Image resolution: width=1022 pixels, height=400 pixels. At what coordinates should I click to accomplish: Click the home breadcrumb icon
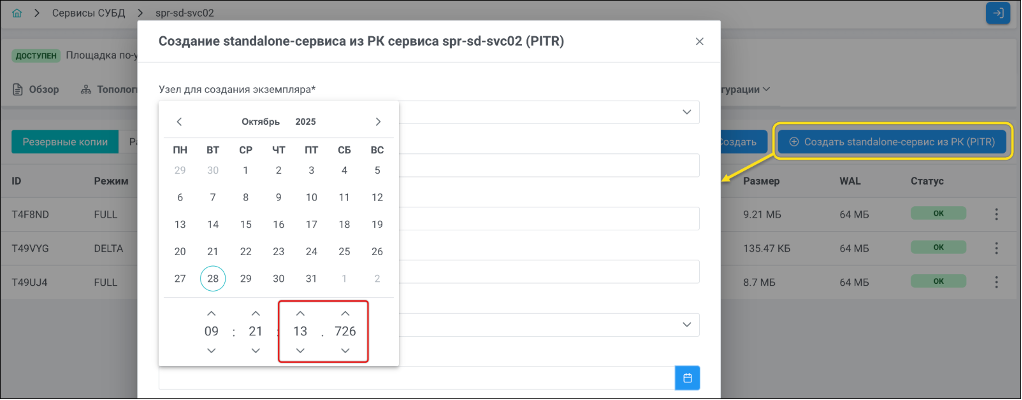coord(17,13)
